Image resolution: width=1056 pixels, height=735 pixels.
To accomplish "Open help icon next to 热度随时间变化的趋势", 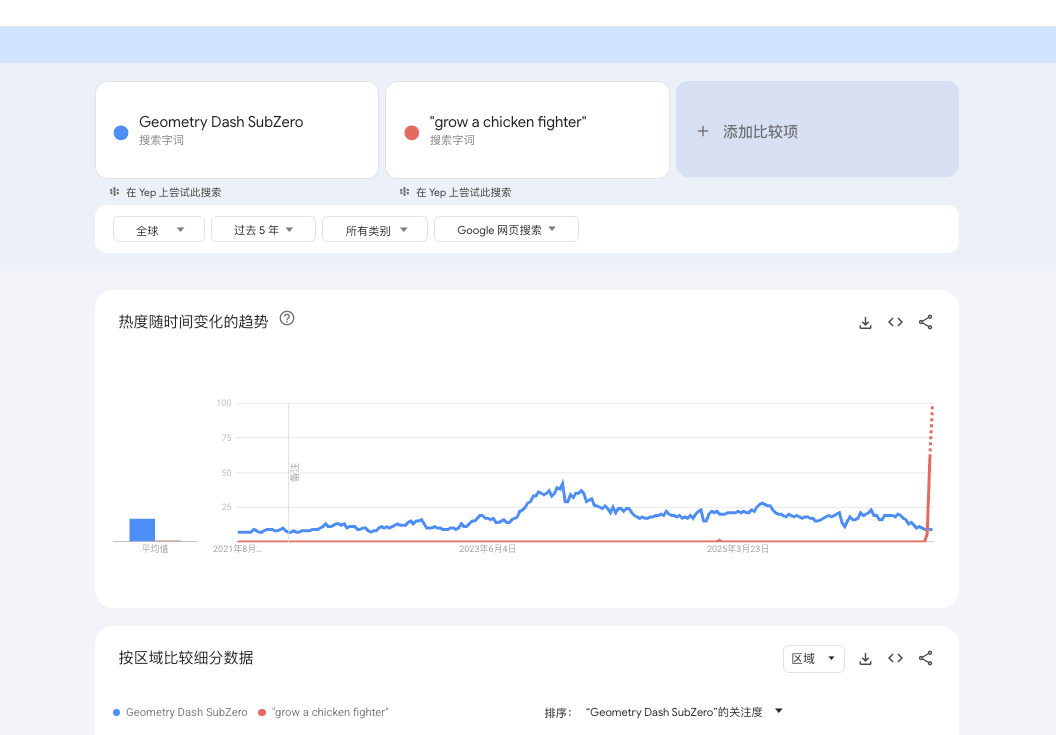I will point(287,318).
